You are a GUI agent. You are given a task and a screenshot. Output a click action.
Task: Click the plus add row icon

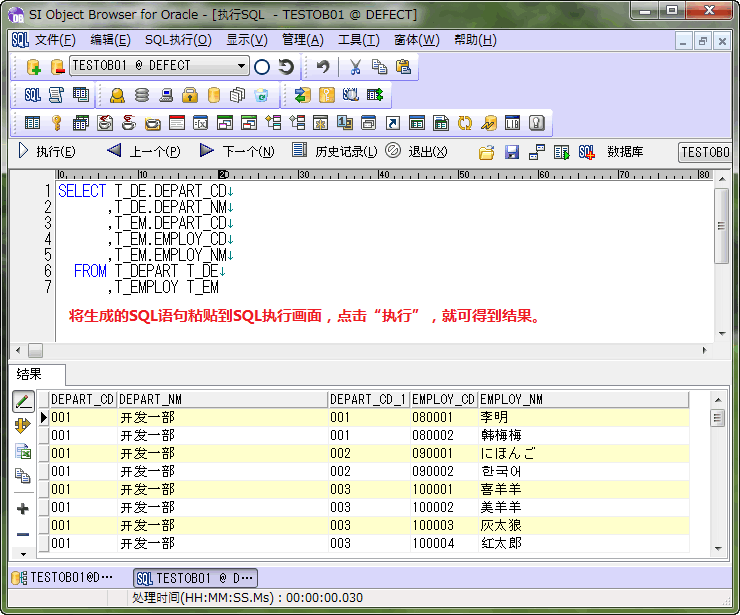coord(23,509)
